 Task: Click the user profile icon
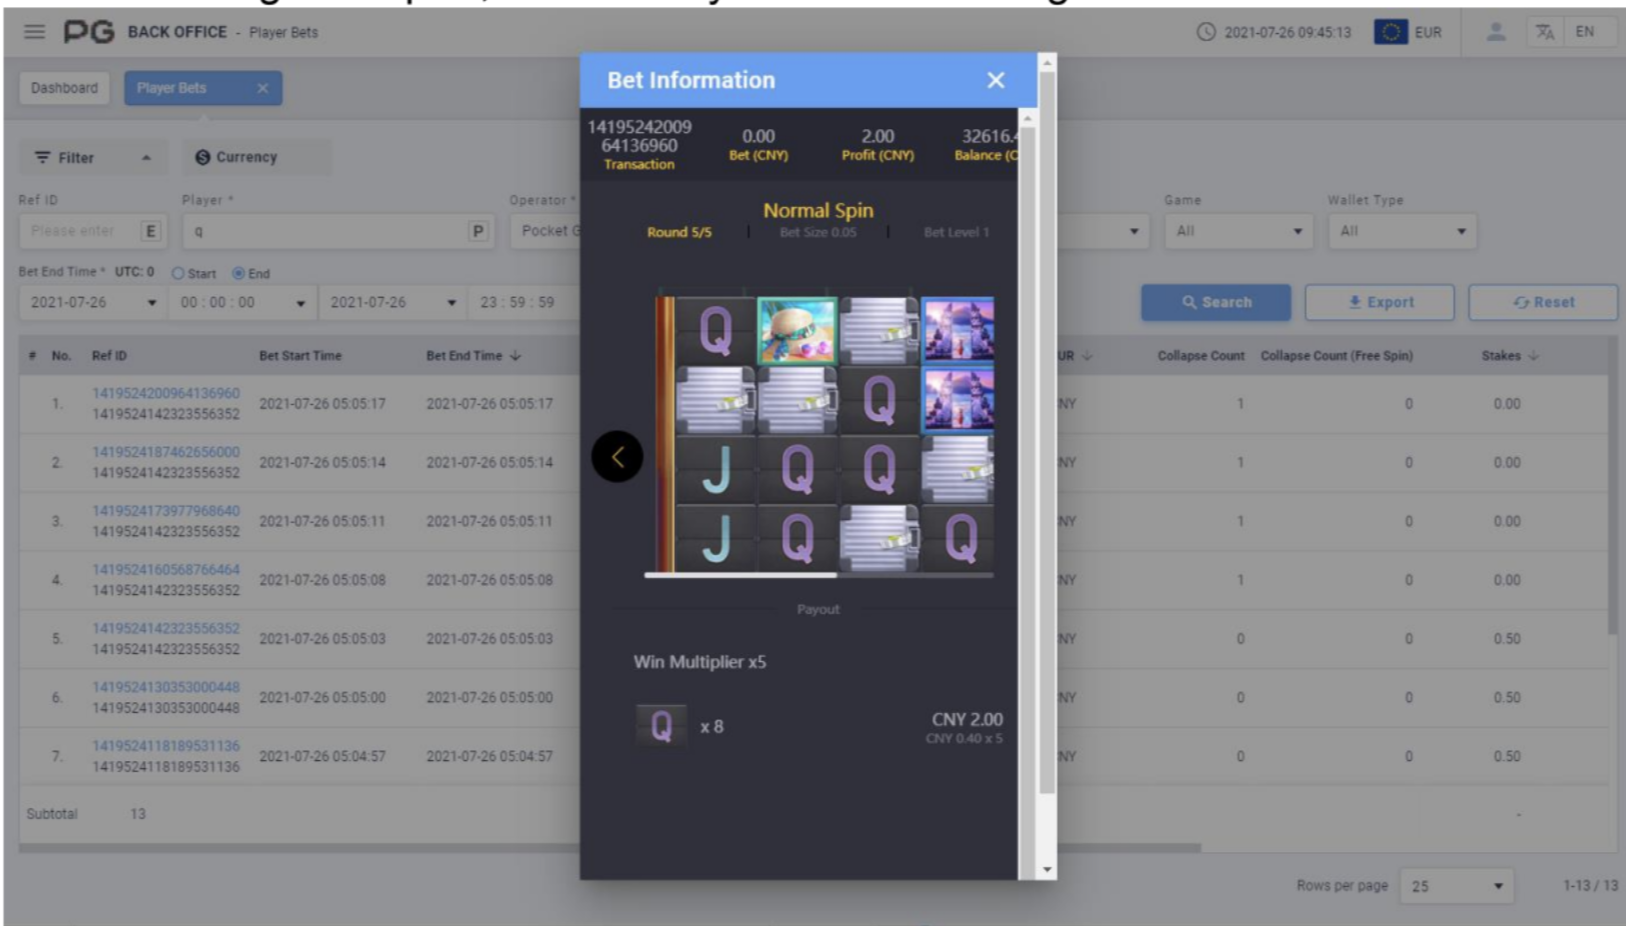(x=1495, y=32)
